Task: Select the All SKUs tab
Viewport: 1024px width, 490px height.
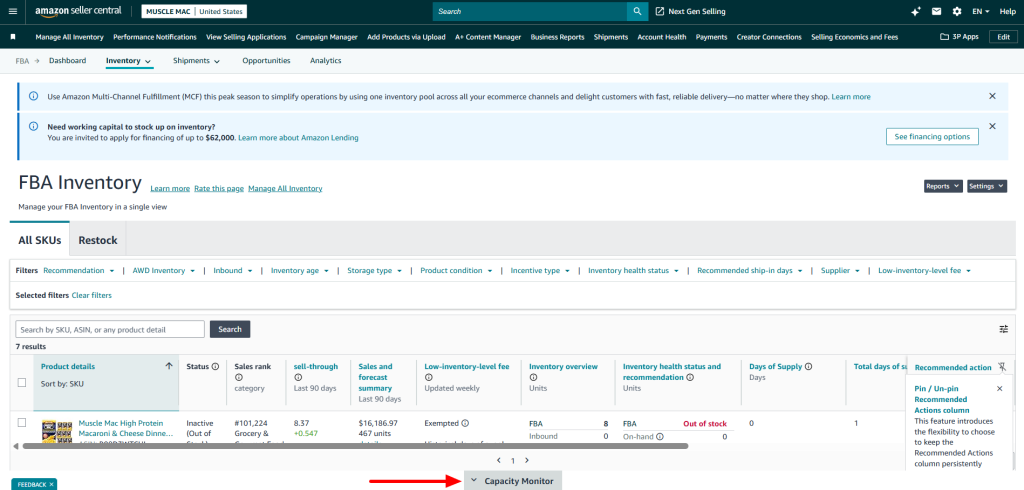Action: [40, 240]
